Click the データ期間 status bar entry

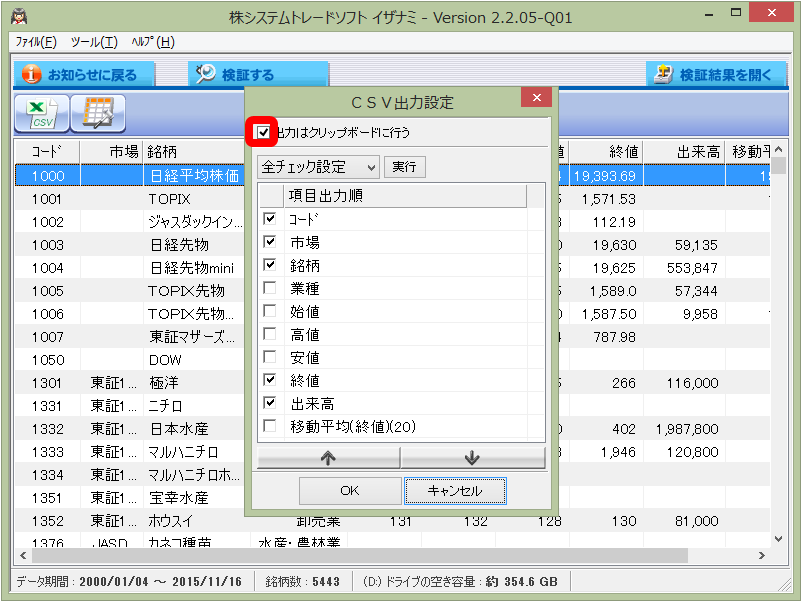click(129, 582)
